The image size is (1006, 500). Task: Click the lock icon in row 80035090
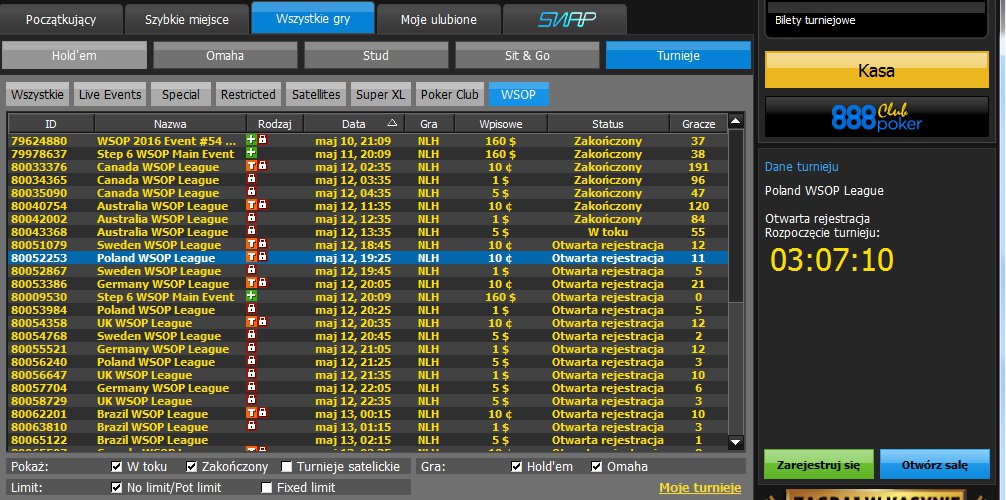click(252, 193)
